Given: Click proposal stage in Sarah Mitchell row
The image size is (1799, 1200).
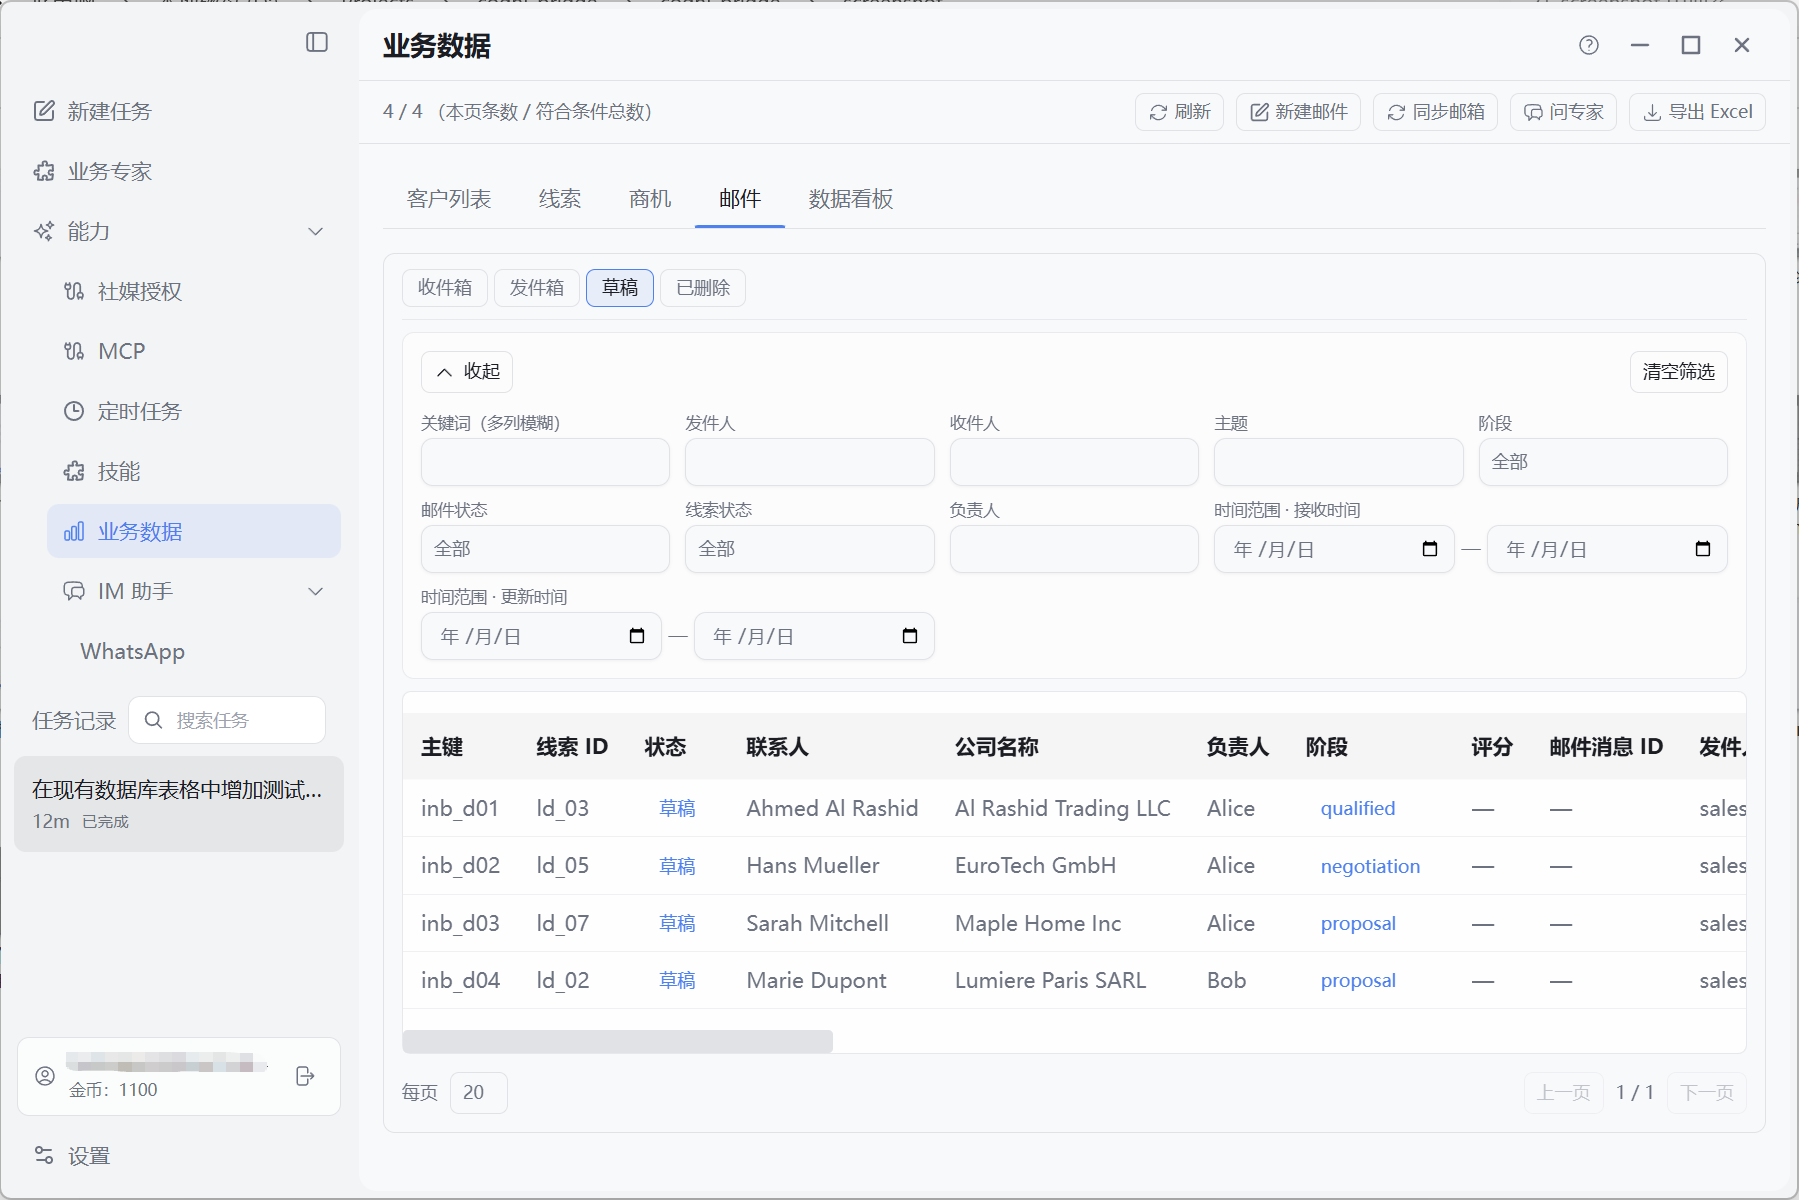Looking at the screenshot, I should pyautogui.click(x=1358, y=923).
